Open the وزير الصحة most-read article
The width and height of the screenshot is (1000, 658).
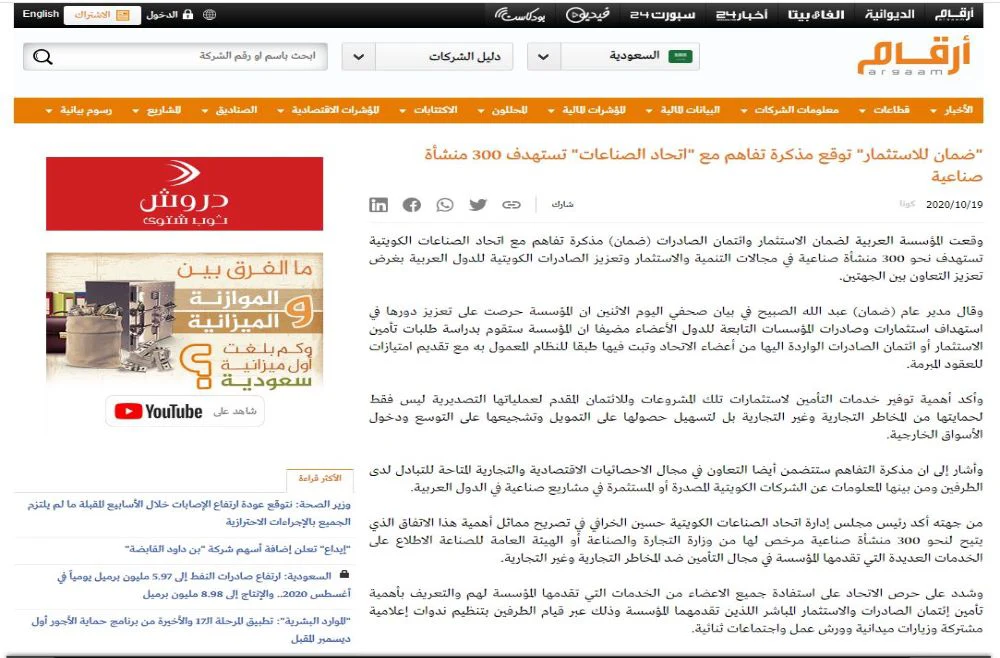click(189, 513)
